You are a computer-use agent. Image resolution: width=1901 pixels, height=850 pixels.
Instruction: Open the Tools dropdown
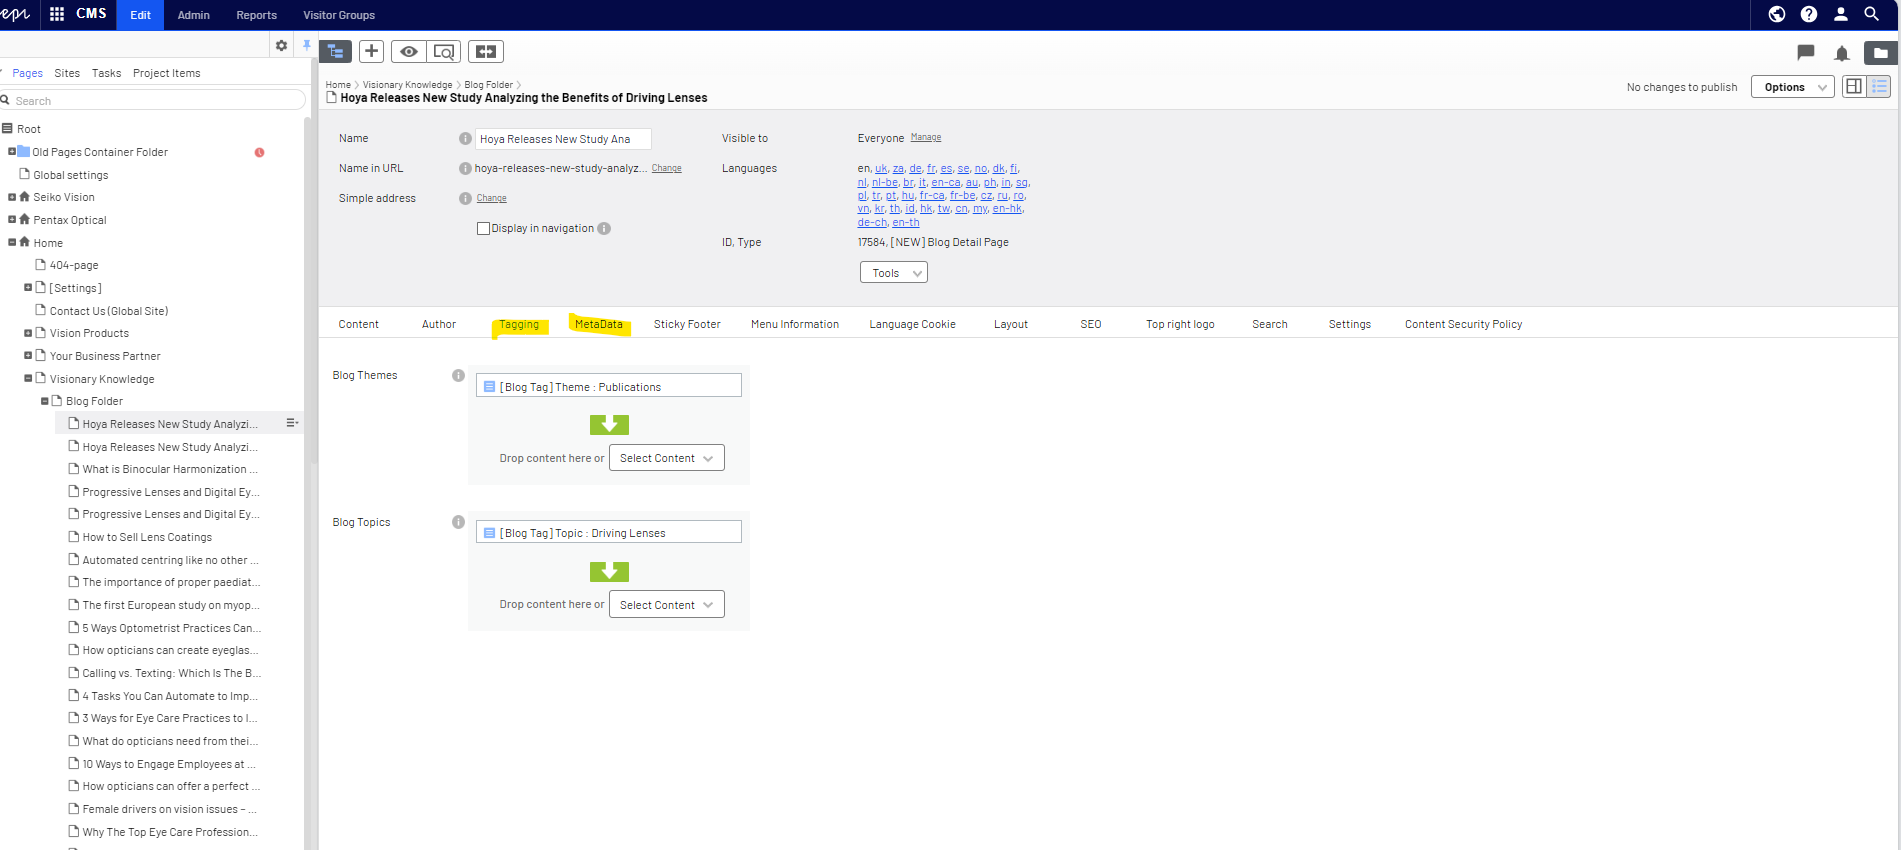(x=893, y=273)
